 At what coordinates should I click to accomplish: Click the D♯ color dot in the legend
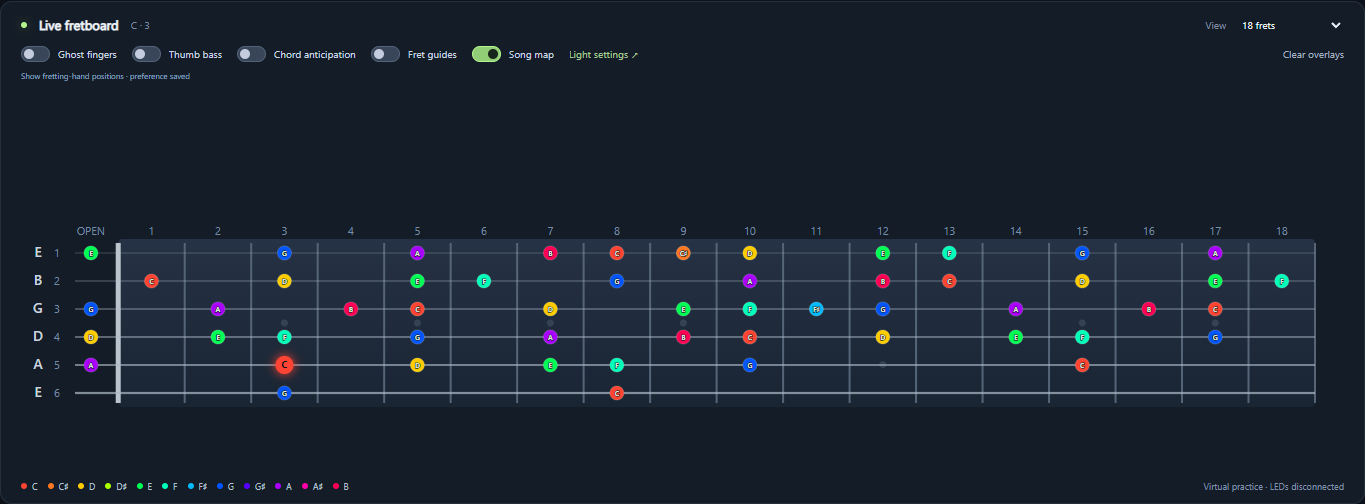coord(108,486)
